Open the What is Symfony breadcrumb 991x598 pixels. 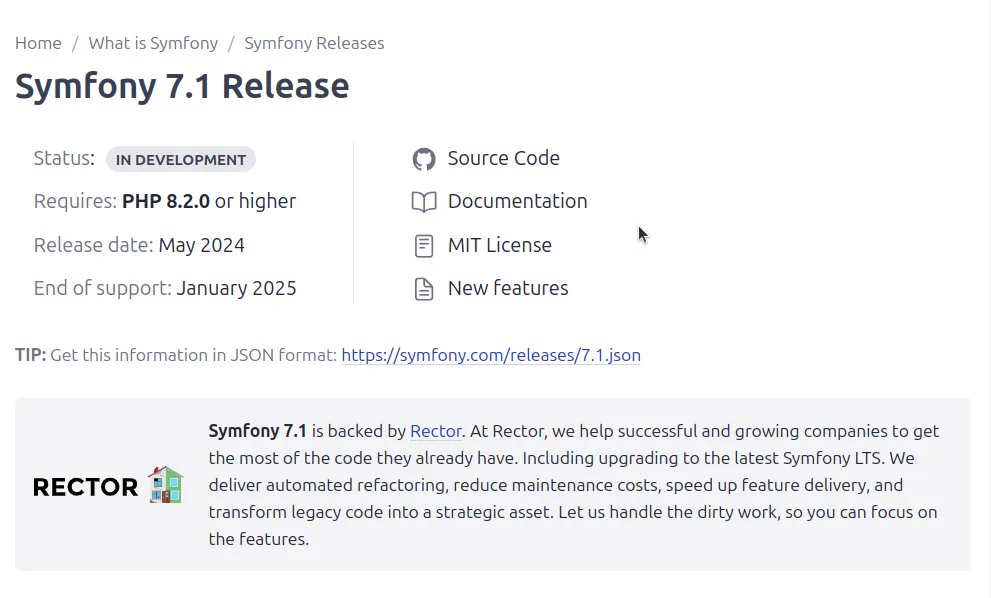pyautogui.click(x=153, y=43)
